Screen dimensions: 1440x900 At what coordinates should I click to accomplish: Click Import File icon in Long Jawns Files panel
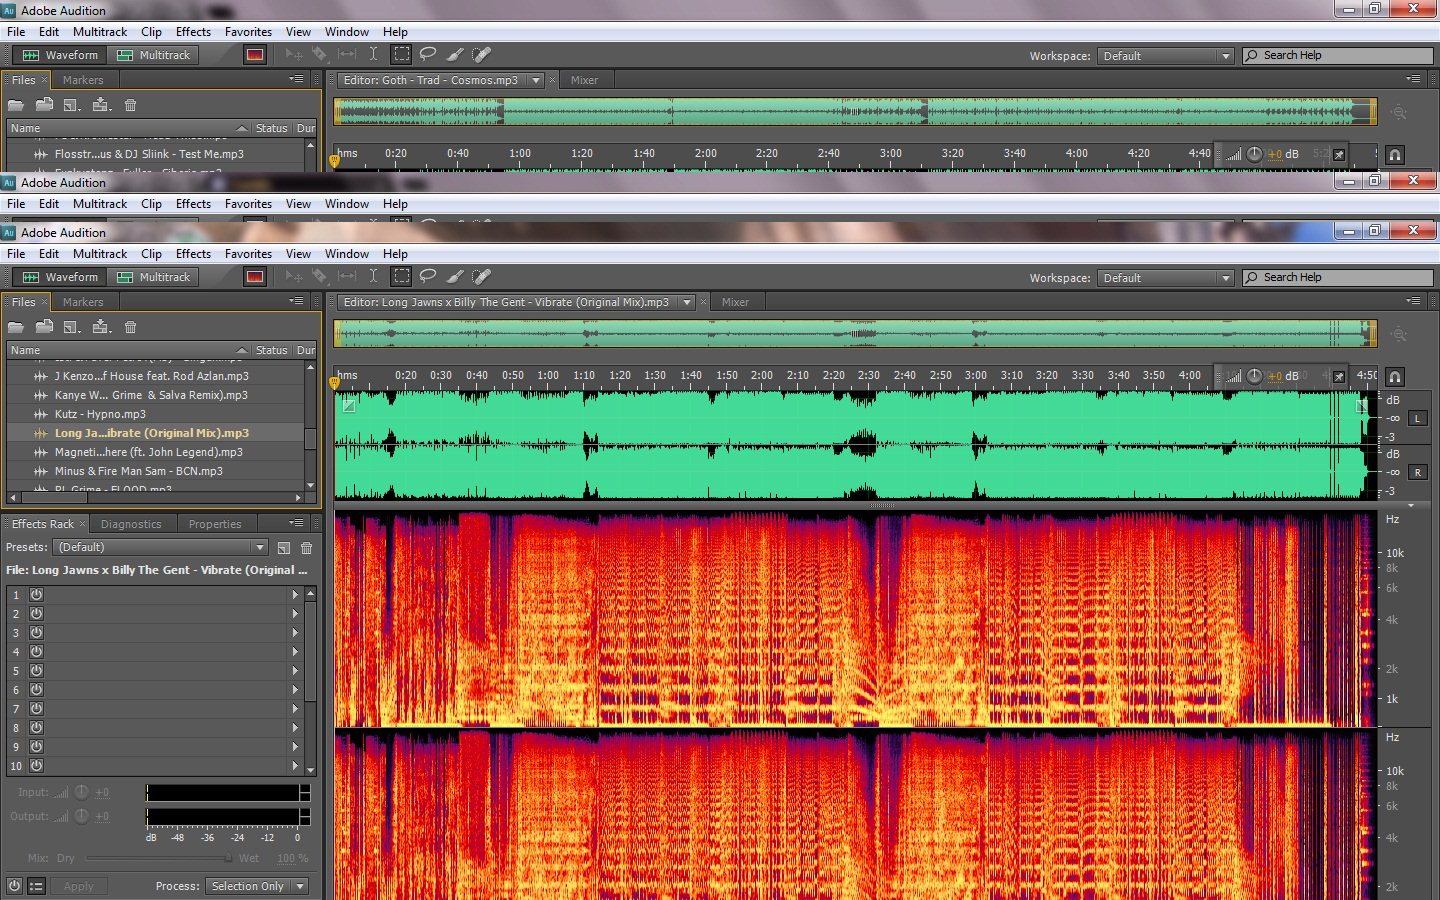coord(44,327)
